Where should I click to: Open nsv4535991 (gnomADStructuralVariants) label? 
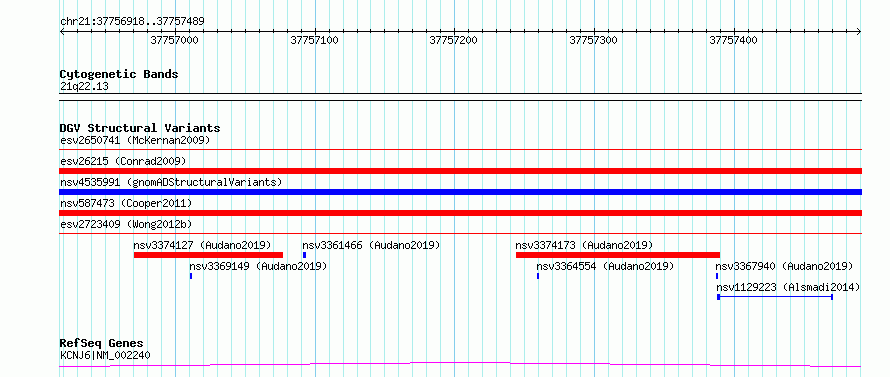[171, 182]
